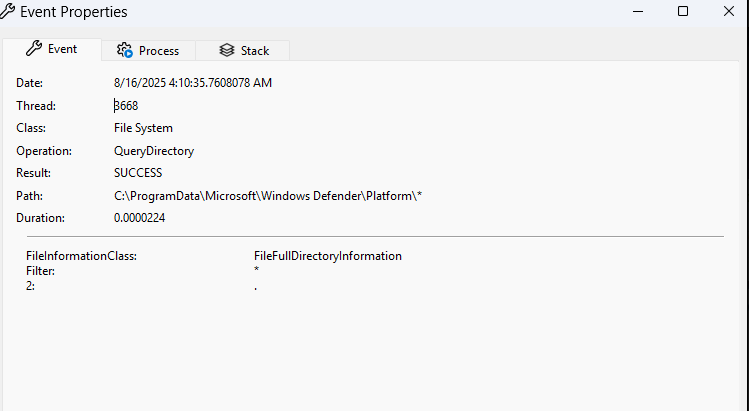Switch to the Process tab
Image resolution: width=749 pixels, height=411 pixels.
(148, 50)
